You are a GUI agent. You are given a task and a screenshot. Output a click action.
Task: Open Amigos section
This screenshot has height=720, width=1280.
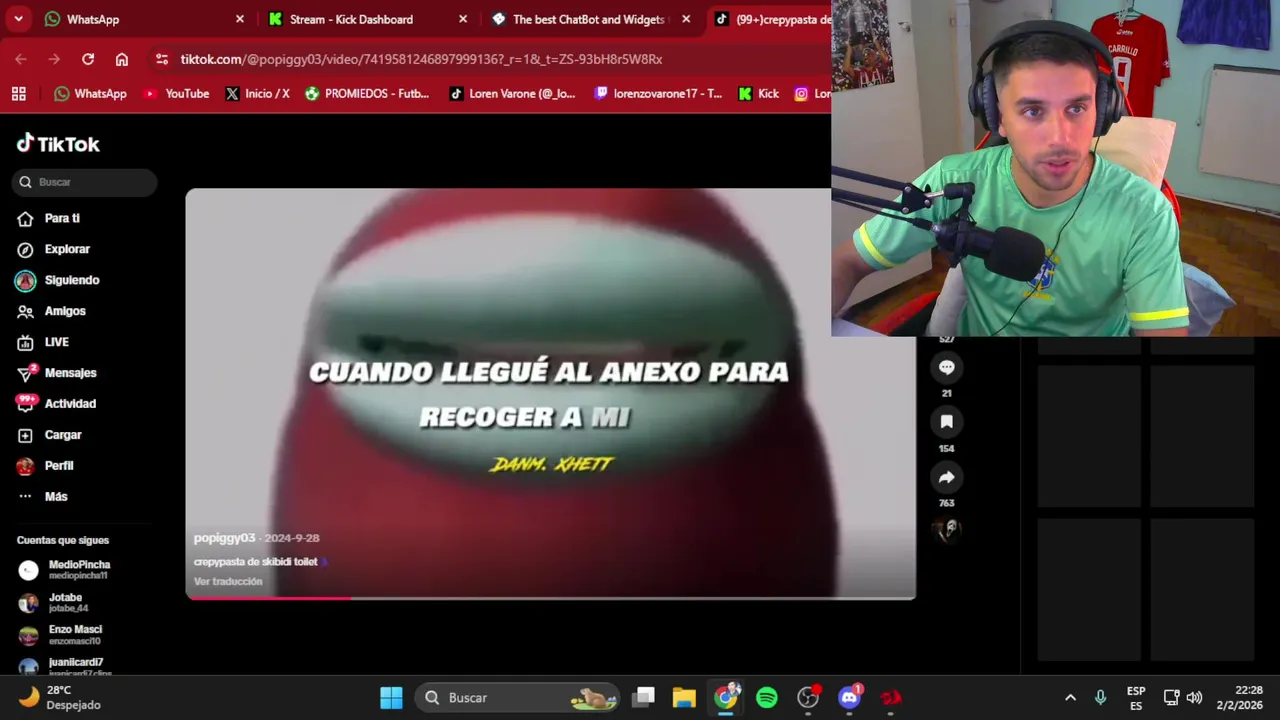pos(51,311)
